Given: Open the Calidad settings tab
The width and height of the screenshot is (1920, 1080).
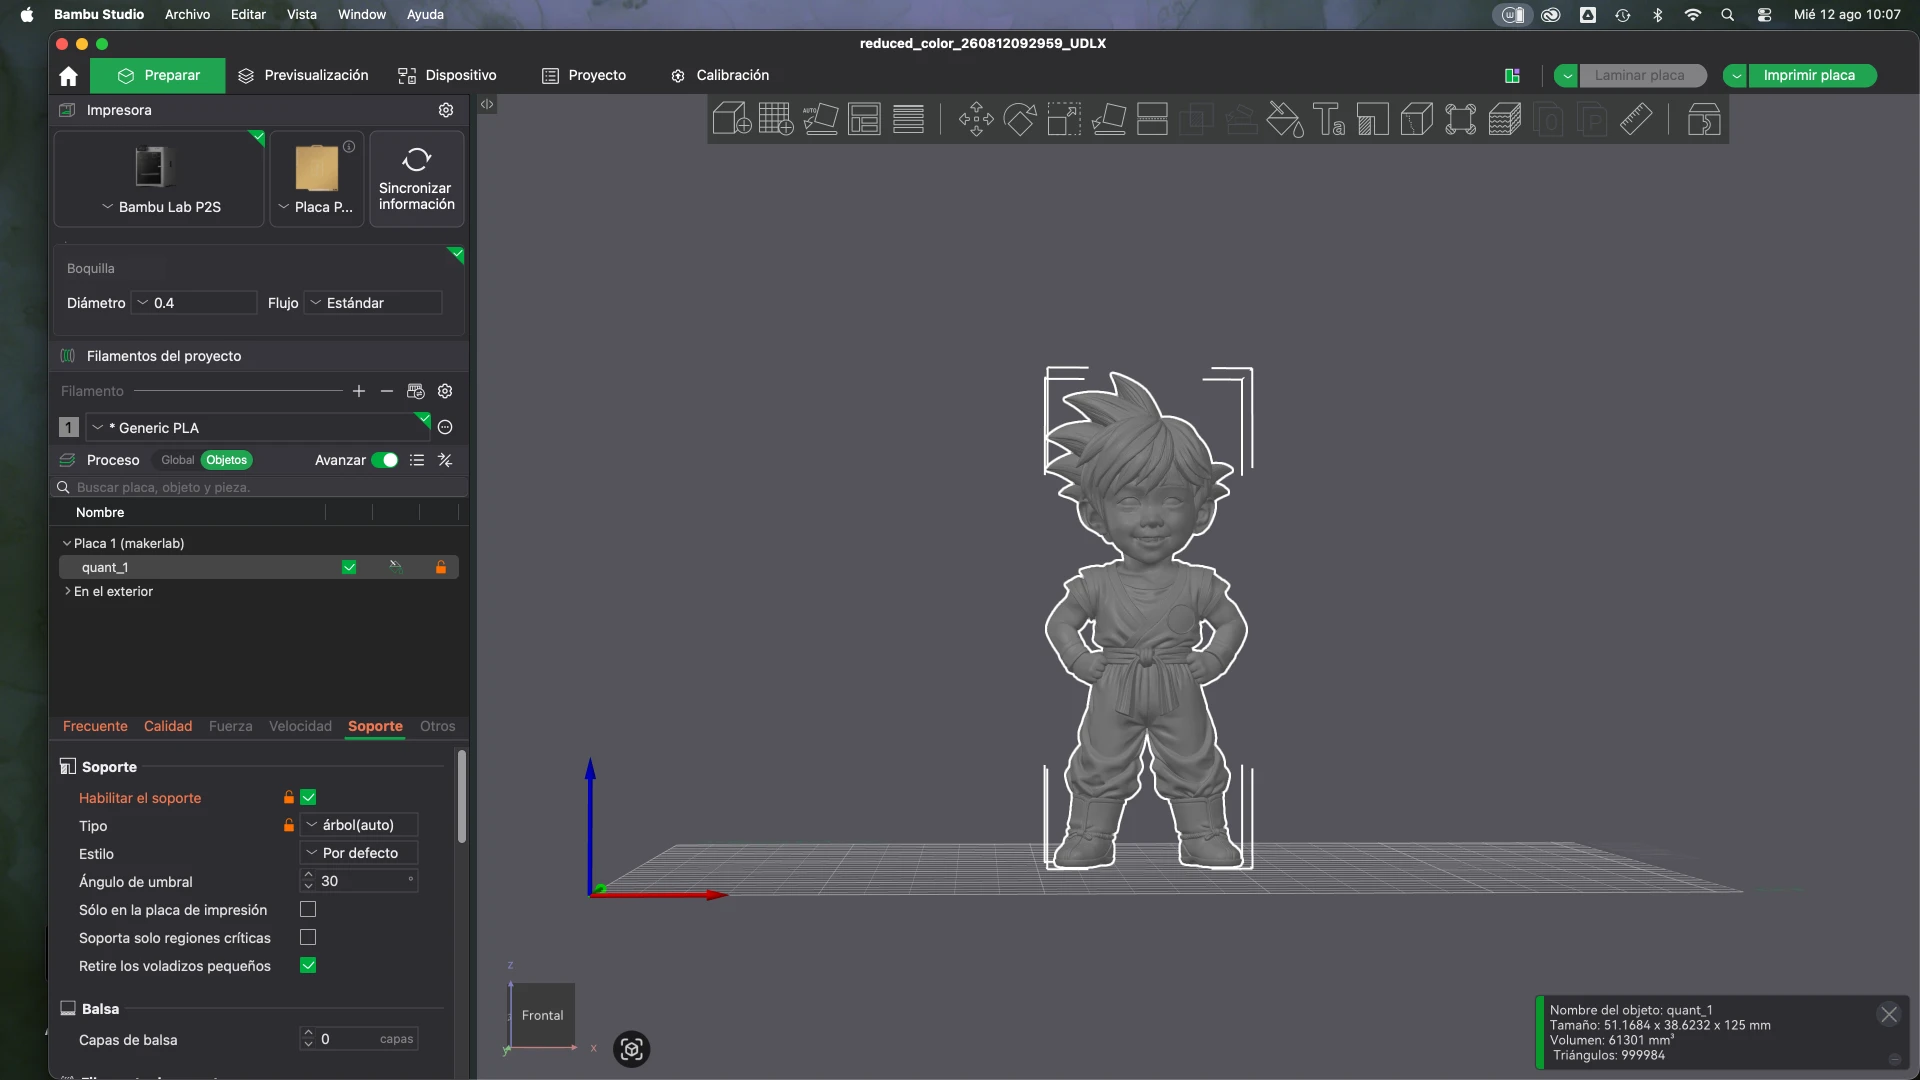Looking at the screenshot, I should [168, 726].
